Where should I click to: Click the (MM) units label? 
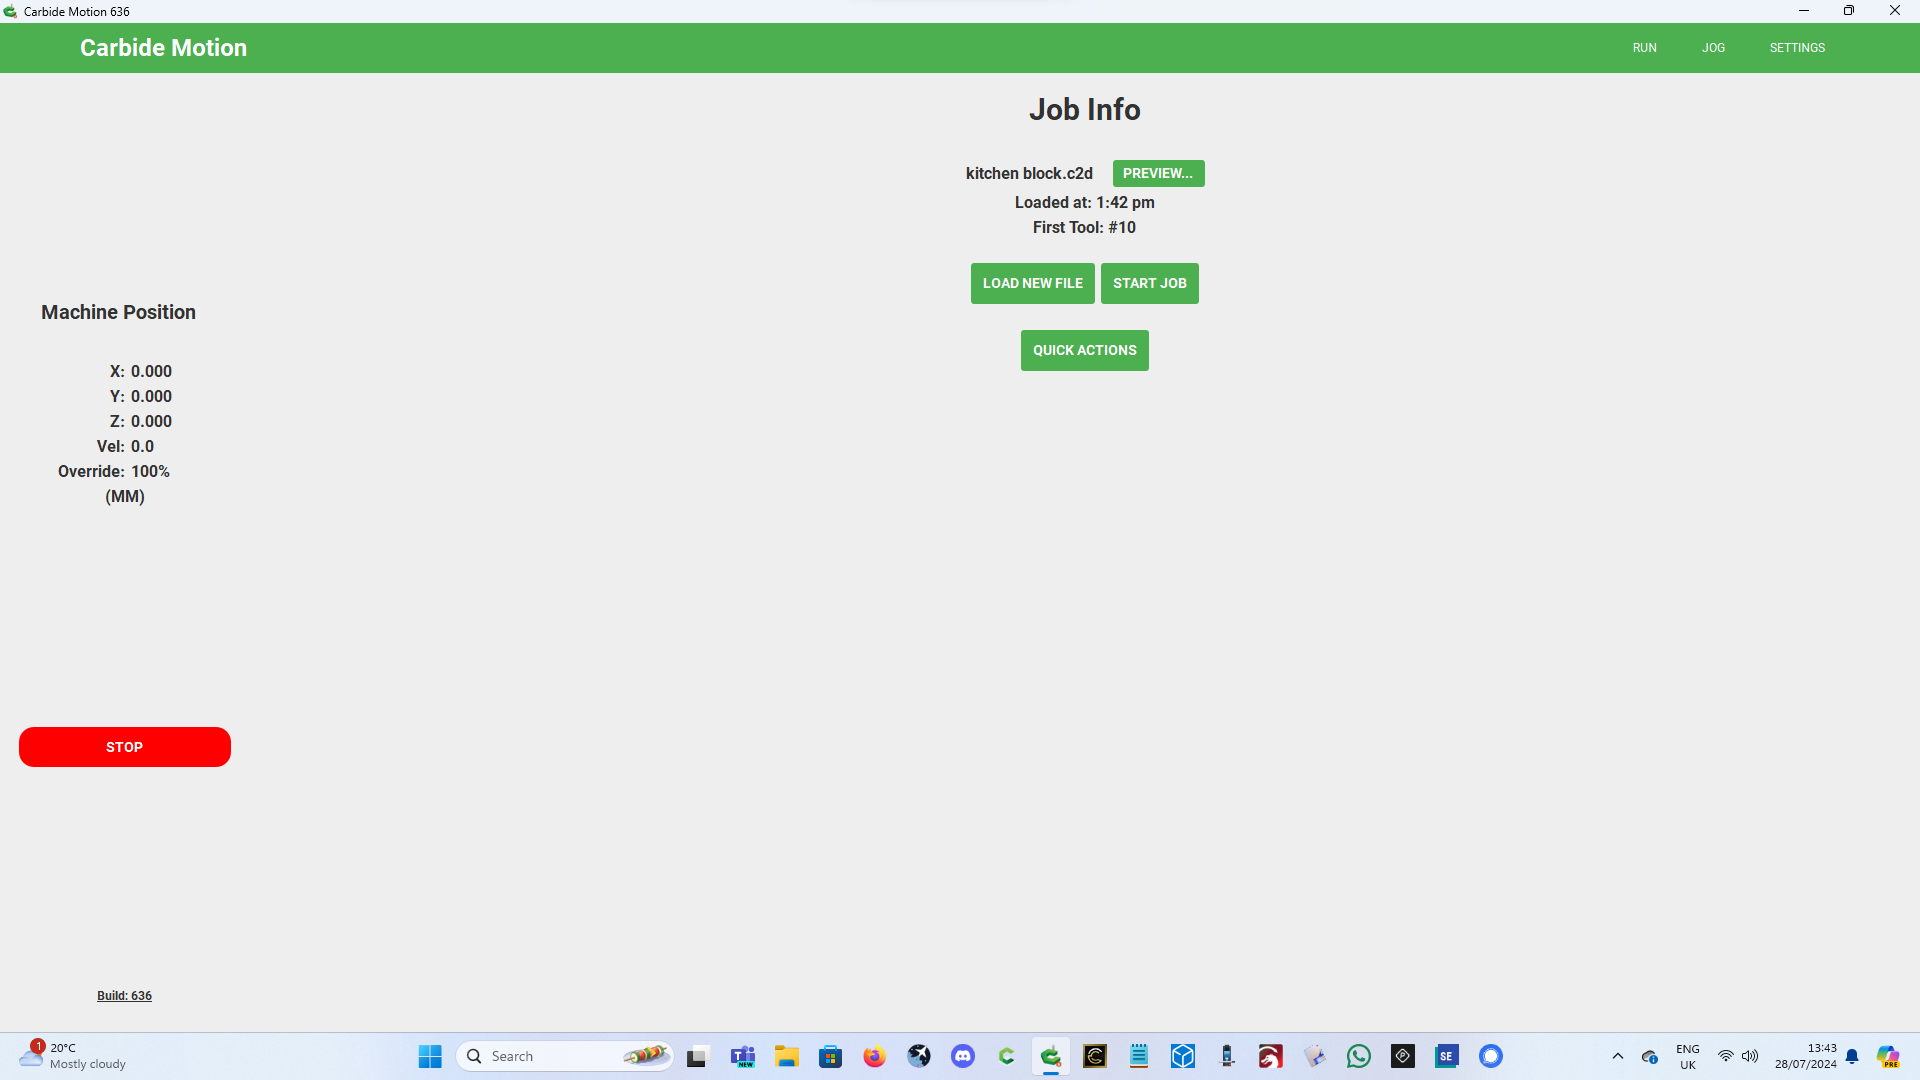click(x=125, y=497)
